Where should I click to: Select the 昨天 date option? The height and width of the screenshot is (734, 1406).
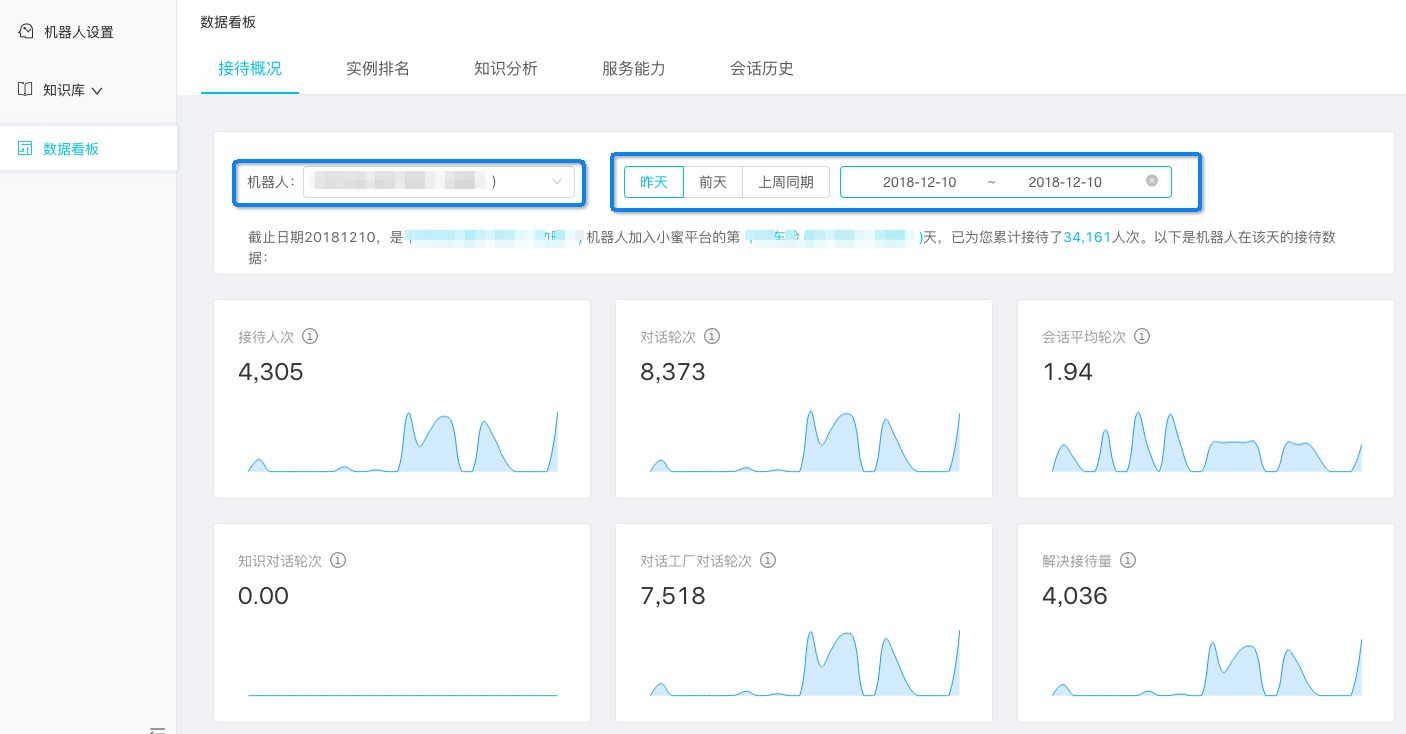654,182
